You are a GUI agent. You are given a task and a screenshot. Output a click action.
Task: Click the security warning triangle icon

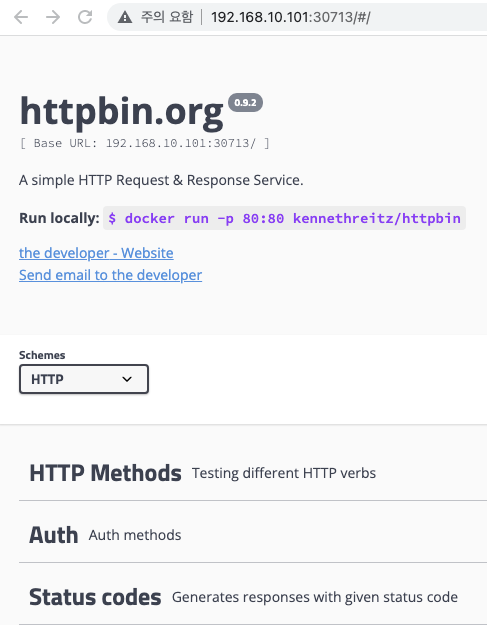(x=125, y=17)
